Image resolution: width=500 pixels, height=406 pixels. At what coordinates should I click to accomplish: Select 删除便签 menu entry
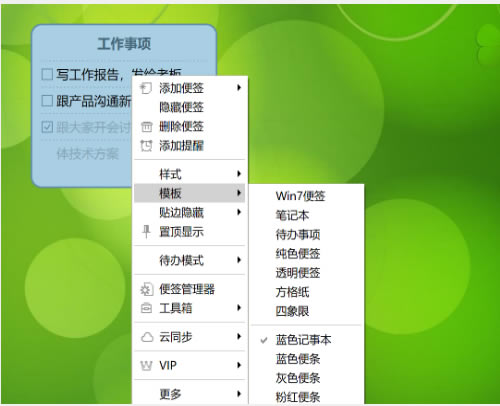pos(189,127)
